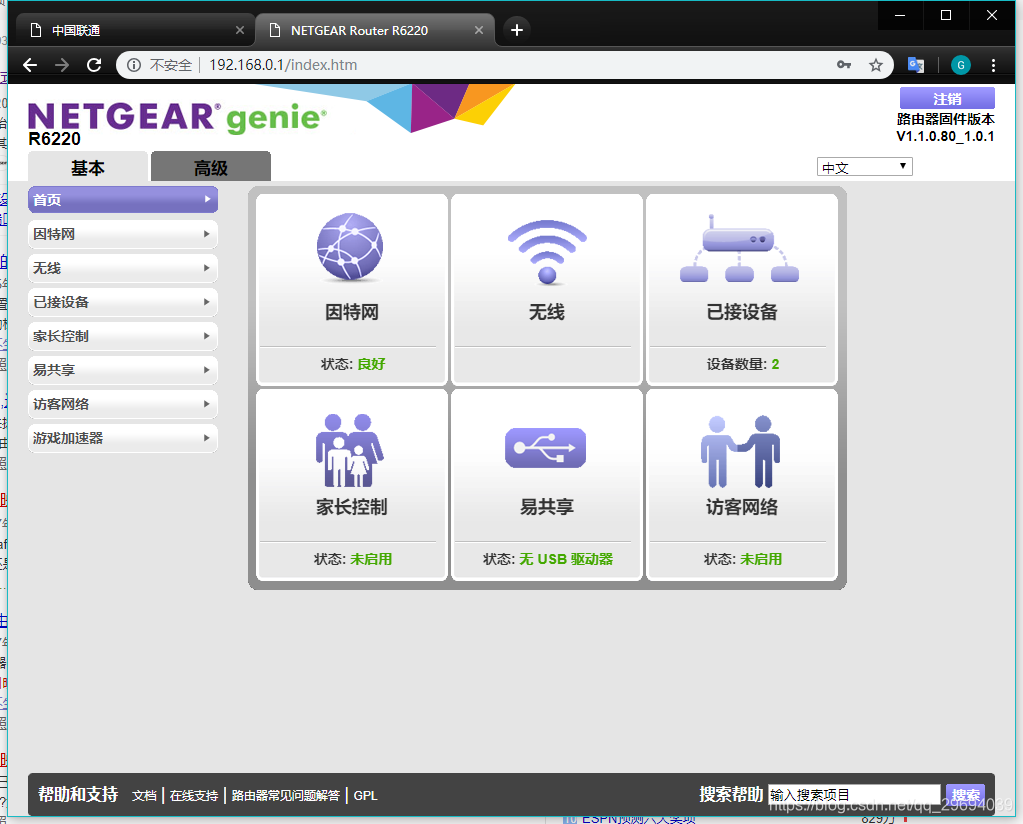Click the 无 USB 驱动器 status text
This screenshot has height=824, width=1023.
[566, 559]
